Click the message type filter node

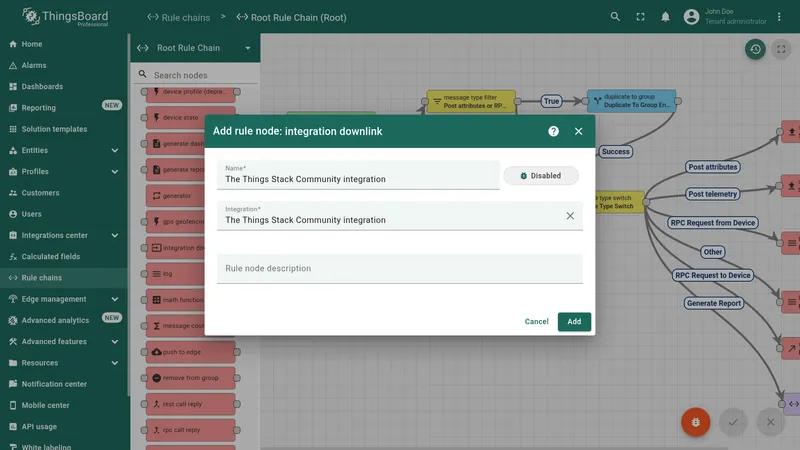tap(471, 101)
